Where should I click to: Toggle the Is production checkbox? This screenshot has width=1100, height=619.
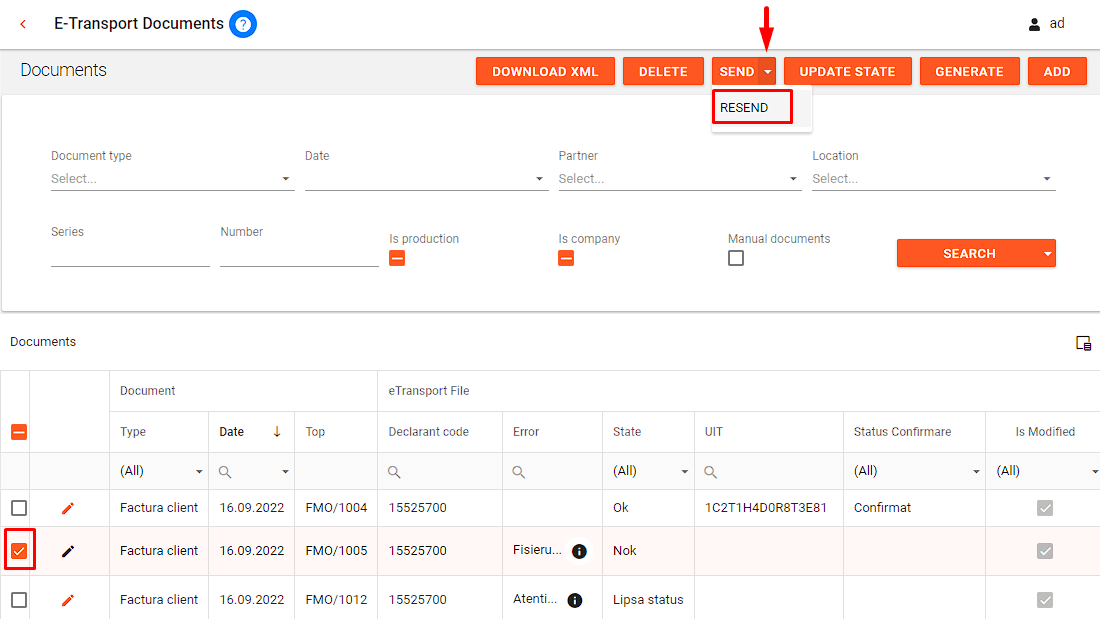(397, 258)
